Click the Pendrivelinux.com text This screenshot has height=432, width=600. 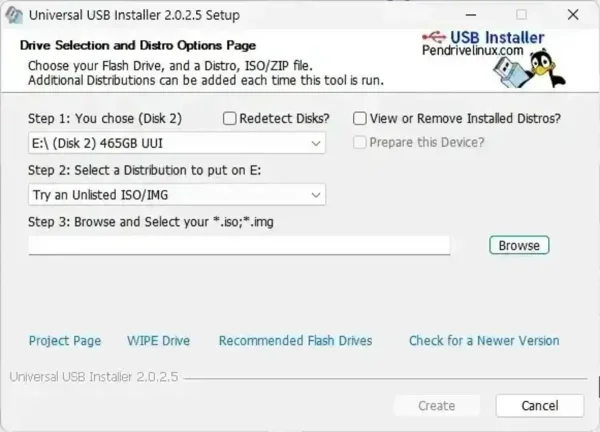(x=473, y=50)
